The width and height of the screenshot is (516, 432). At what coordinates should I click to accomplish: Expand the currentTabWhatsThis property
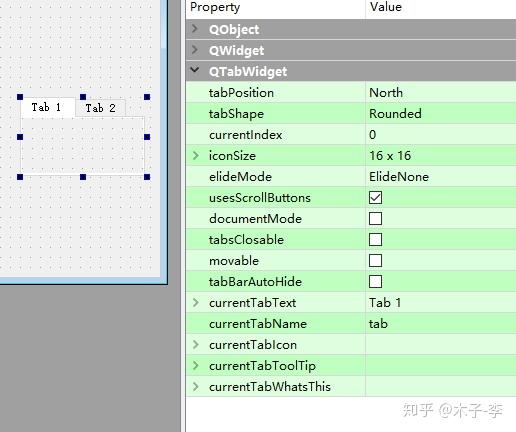point(196,386)
